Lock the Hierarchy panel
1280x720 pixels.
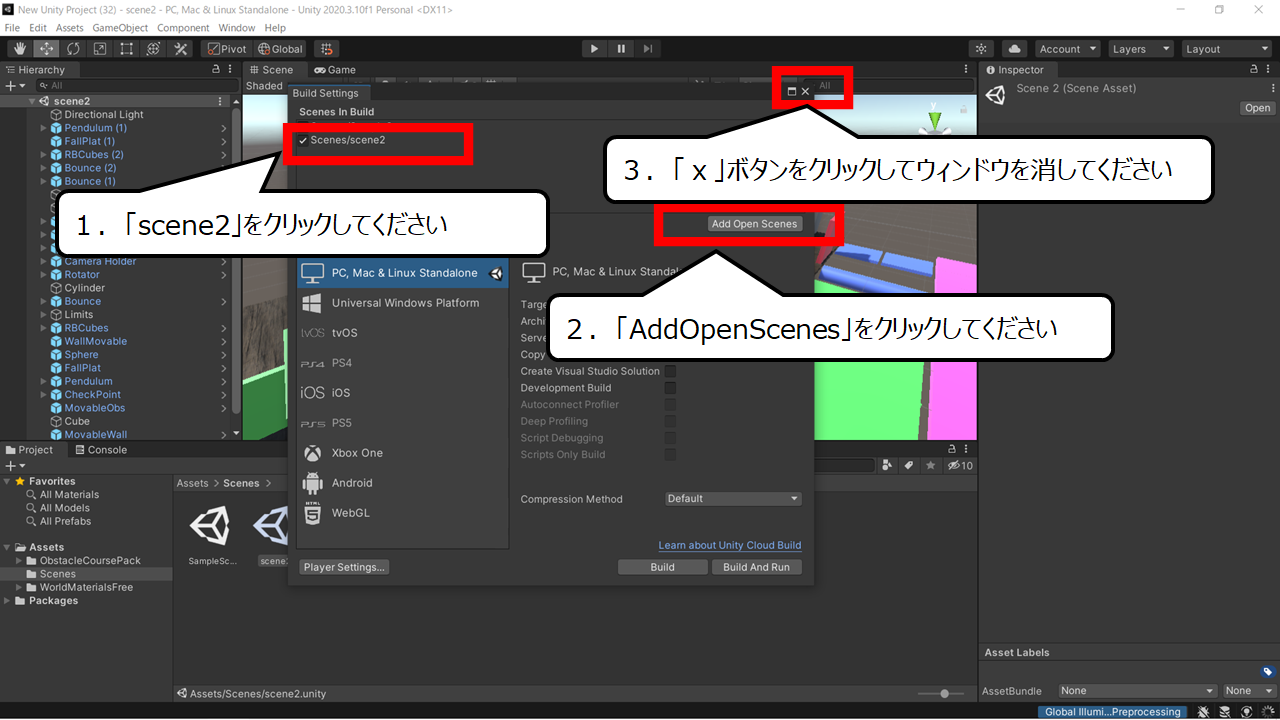point(216,70)
